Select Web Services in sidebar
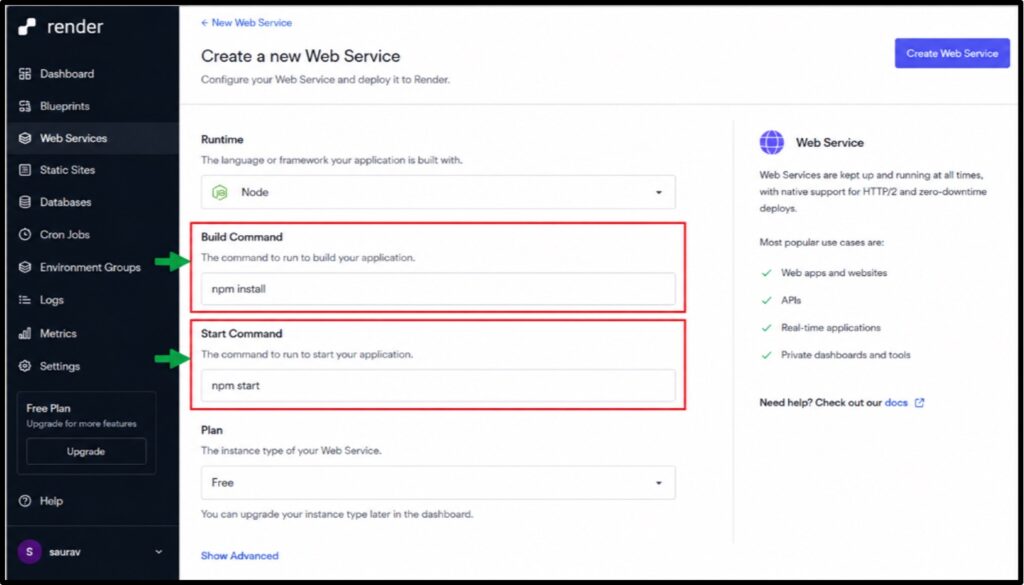The width and height of the screenshot is (1024, 585). [92, 138]
